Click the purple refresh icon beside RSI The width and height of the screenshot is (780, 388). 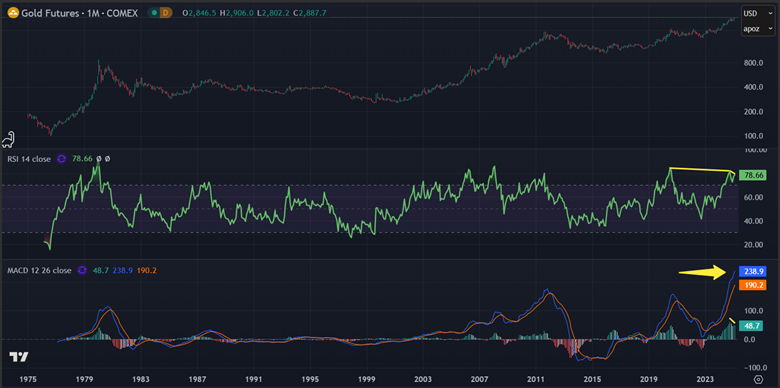click(61, 159)
